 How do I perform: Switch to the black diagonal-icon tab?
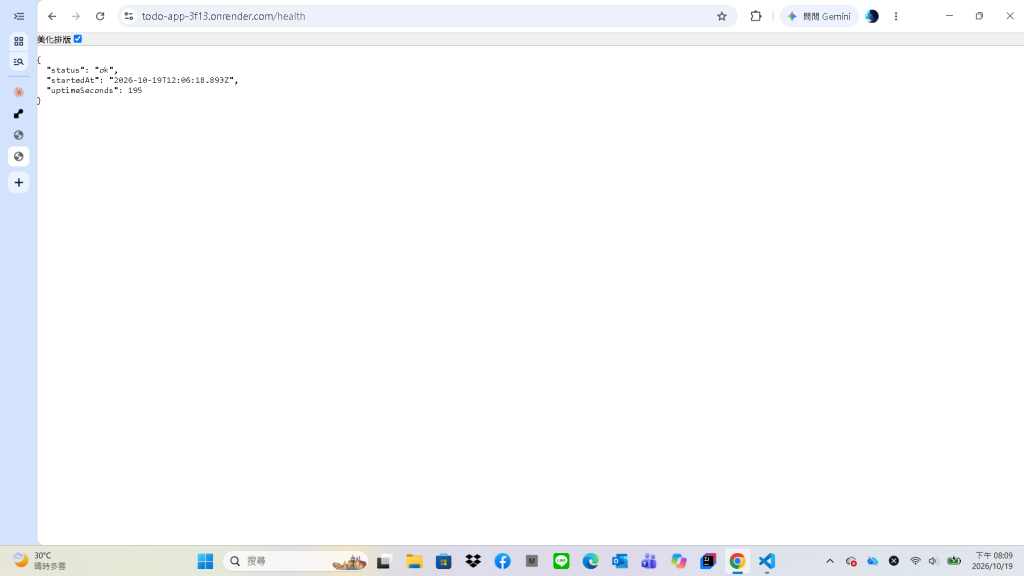coord(19,114)
